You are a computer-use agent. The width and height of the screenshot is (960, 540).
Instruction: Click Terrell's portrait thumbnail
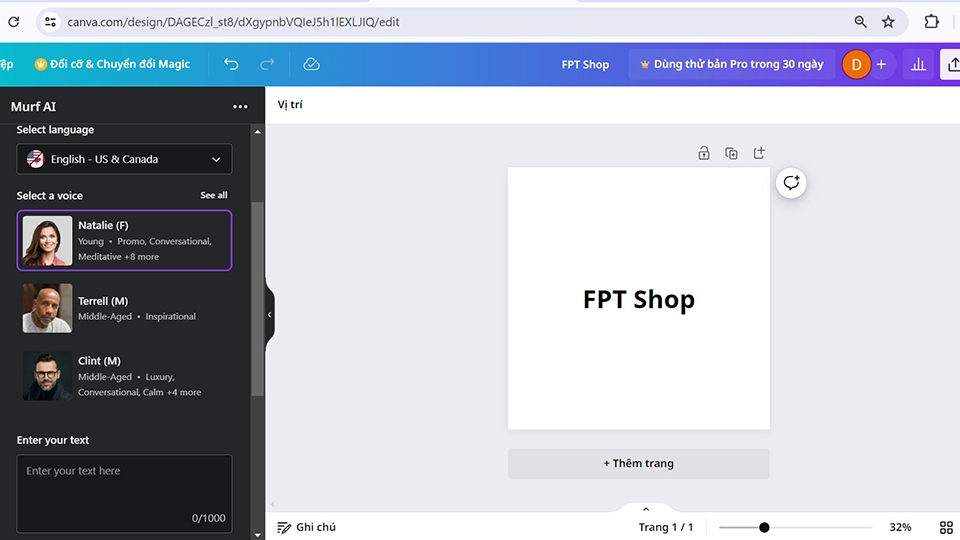(x=47, y=308)
